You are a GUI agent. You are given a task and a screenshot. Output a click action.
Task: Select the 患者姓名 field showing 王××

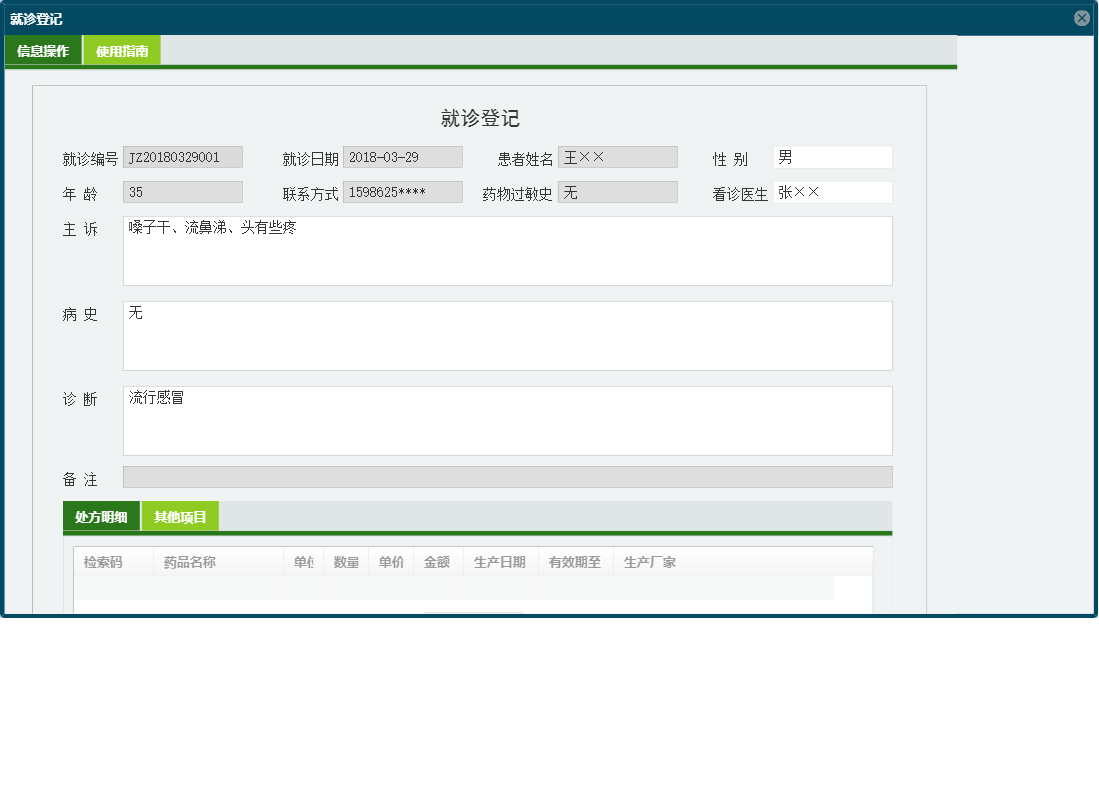point(618,156)
